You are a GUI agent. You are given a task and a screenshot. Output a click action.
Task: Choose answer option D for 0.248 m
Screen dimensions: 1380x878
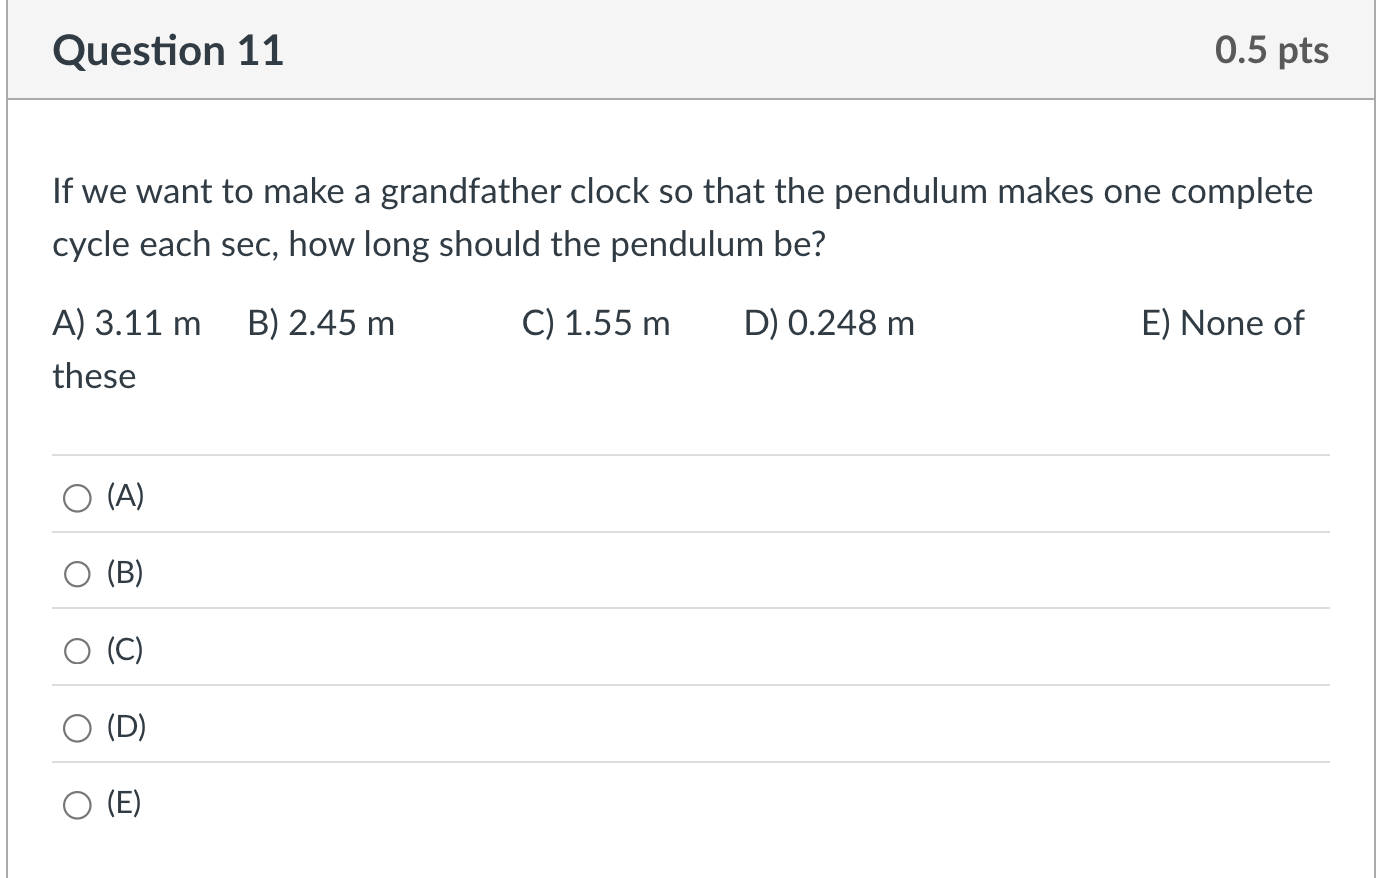point(77,728)
